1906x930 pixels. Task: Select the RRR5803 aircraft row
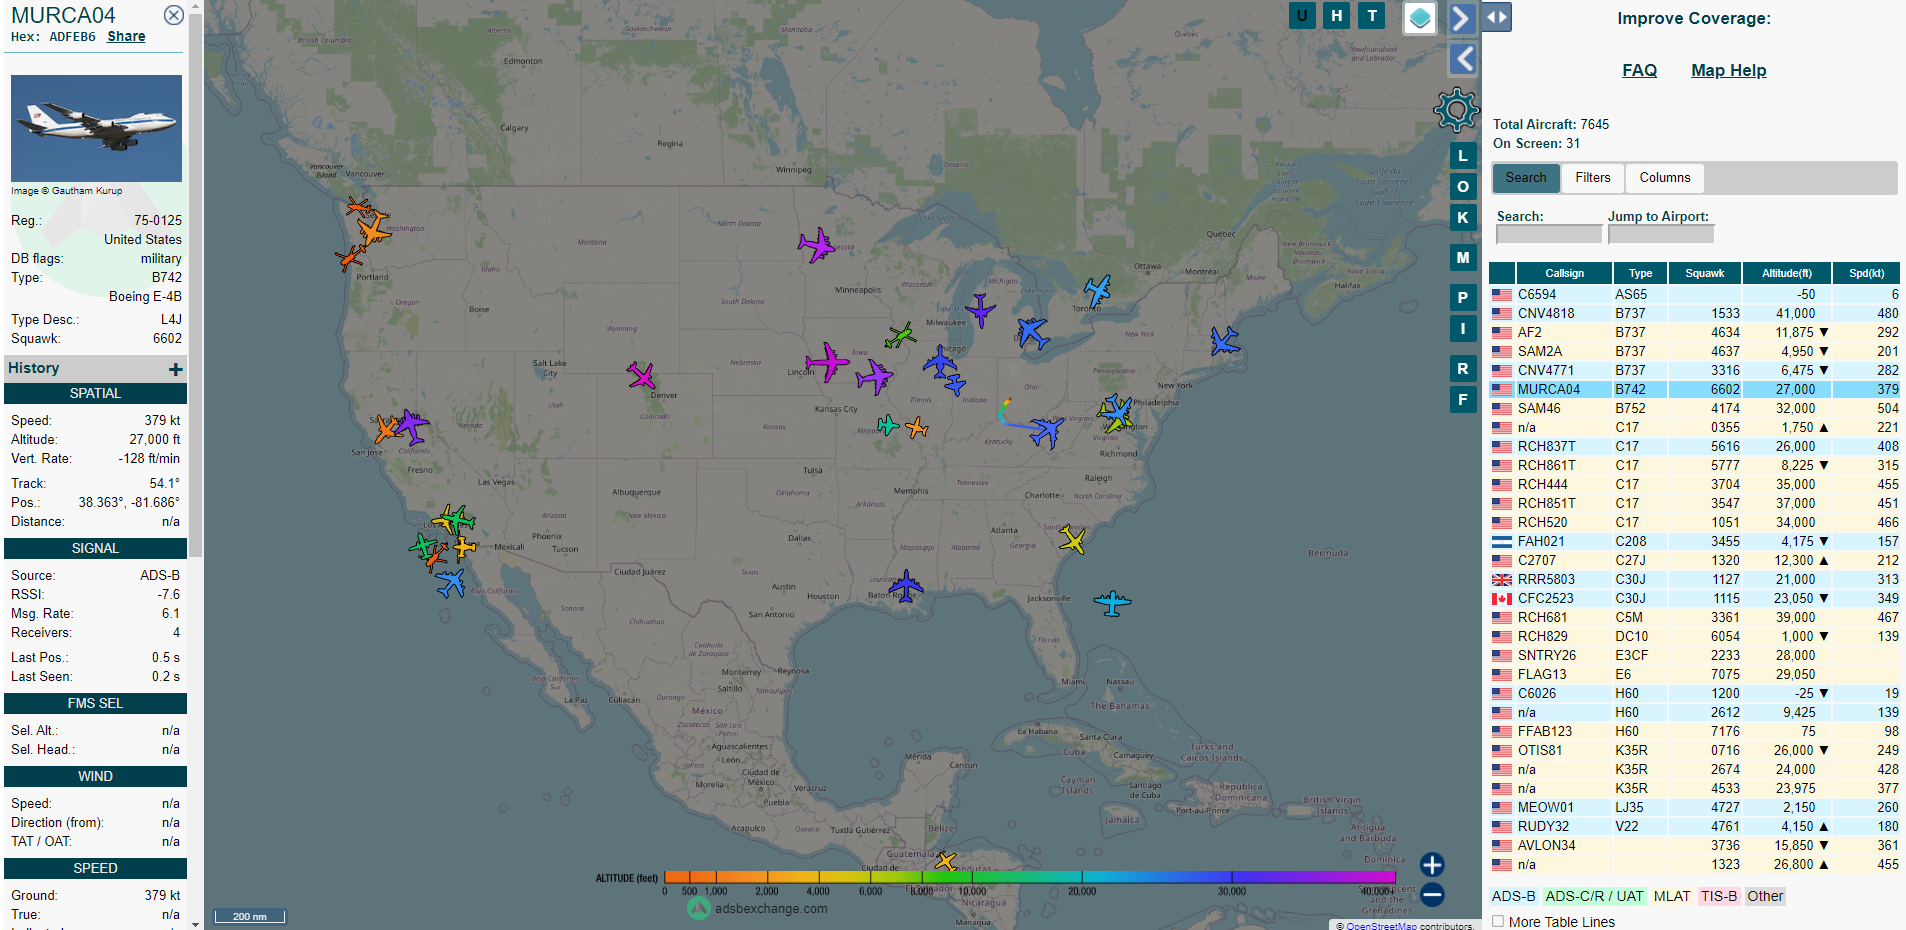pyautogui.click(x=1694, y=579)
